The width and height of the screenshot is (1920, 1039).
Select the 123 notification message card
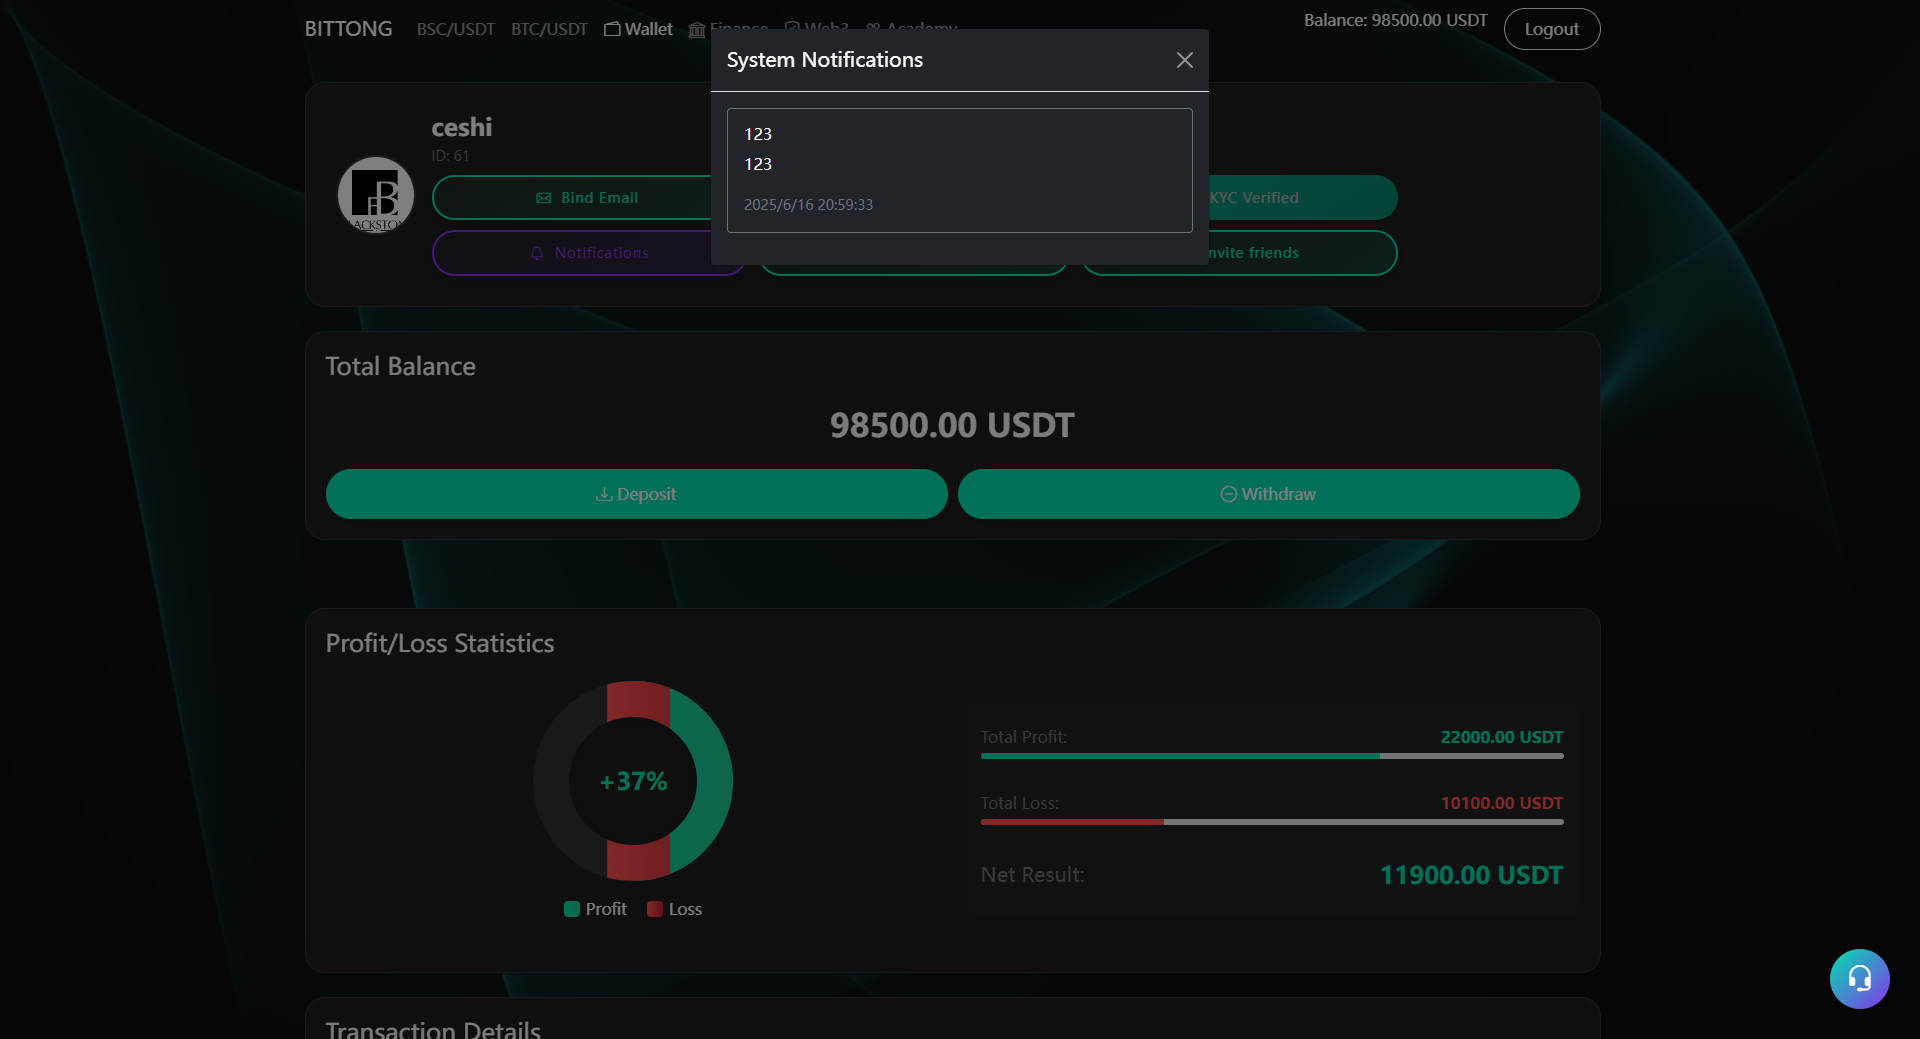pyautogui.click(x=959, y=170)
